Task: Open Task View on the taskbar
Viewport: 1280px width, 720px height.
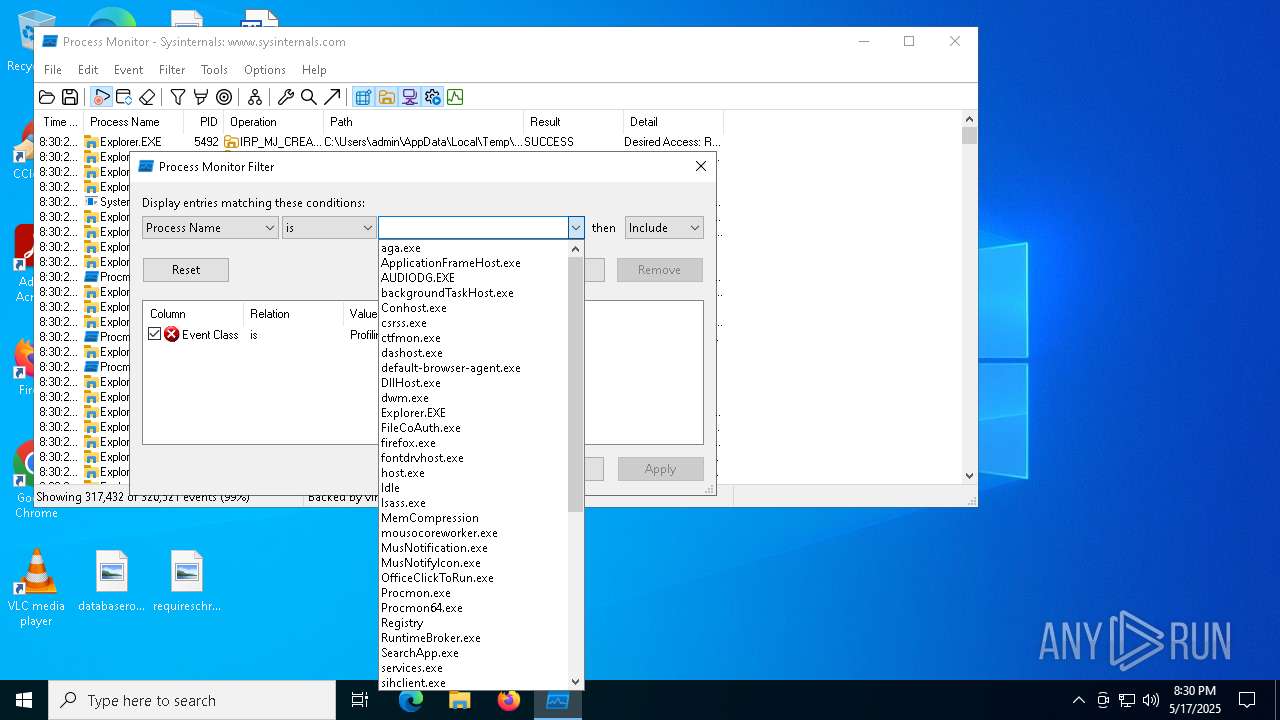Action: tap(360, 700)
